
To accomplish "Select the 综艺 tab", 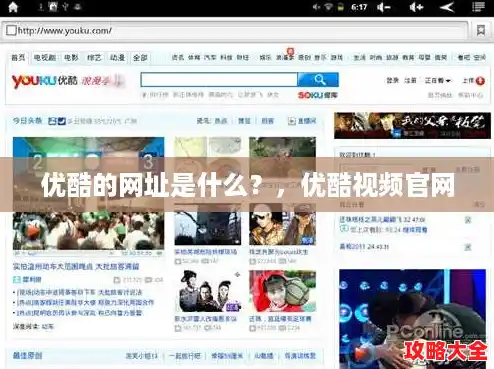I will click(x=94, y=57).
